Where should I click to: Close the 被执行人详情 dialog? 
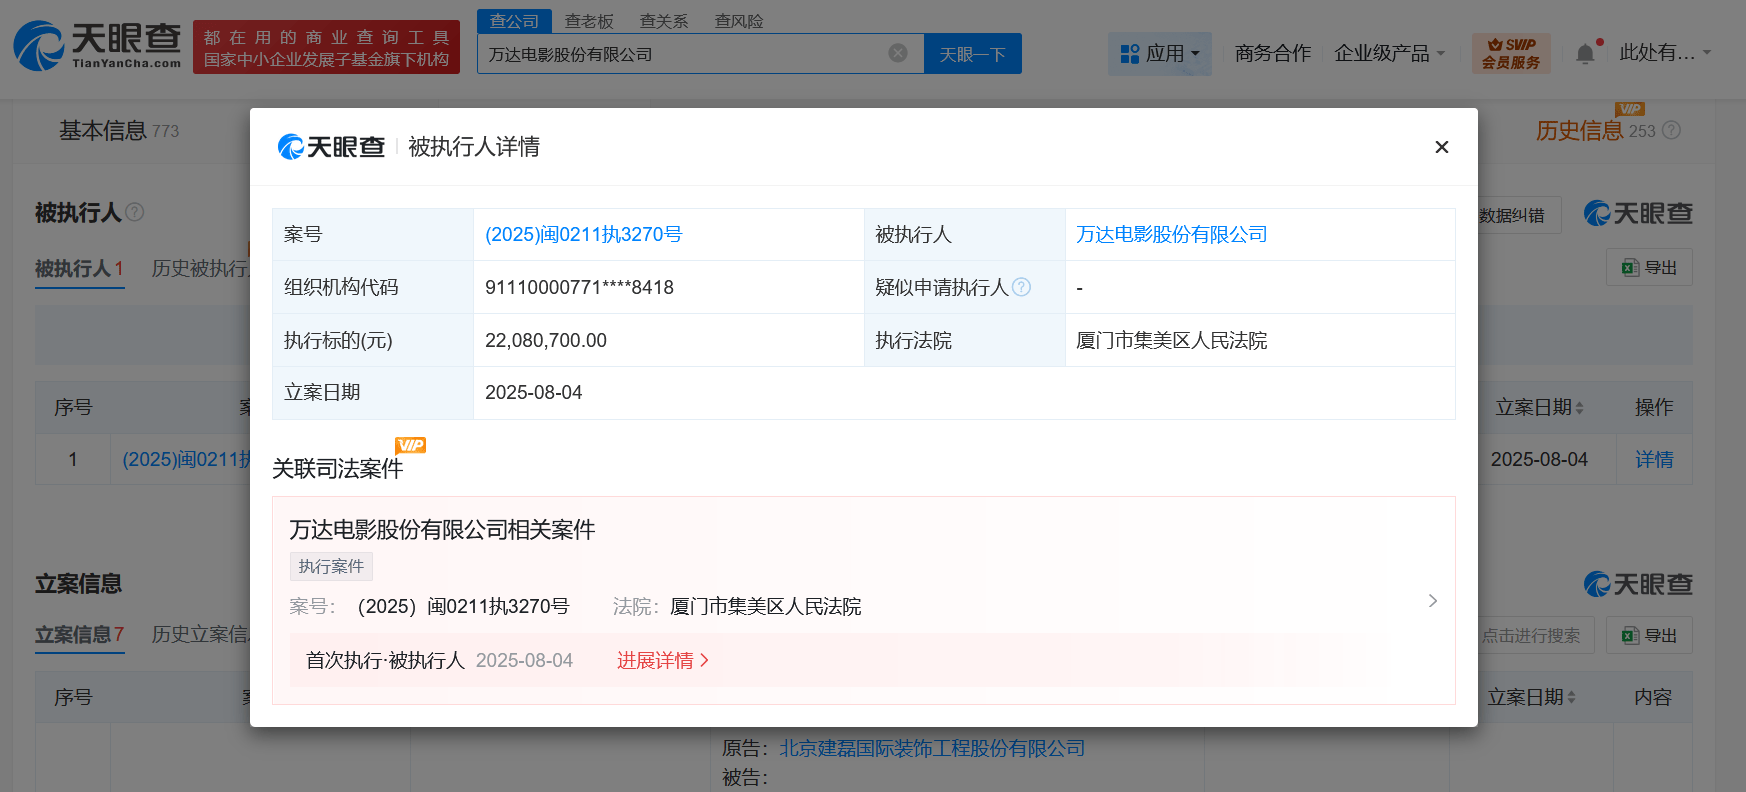[x=1441, y=147]
